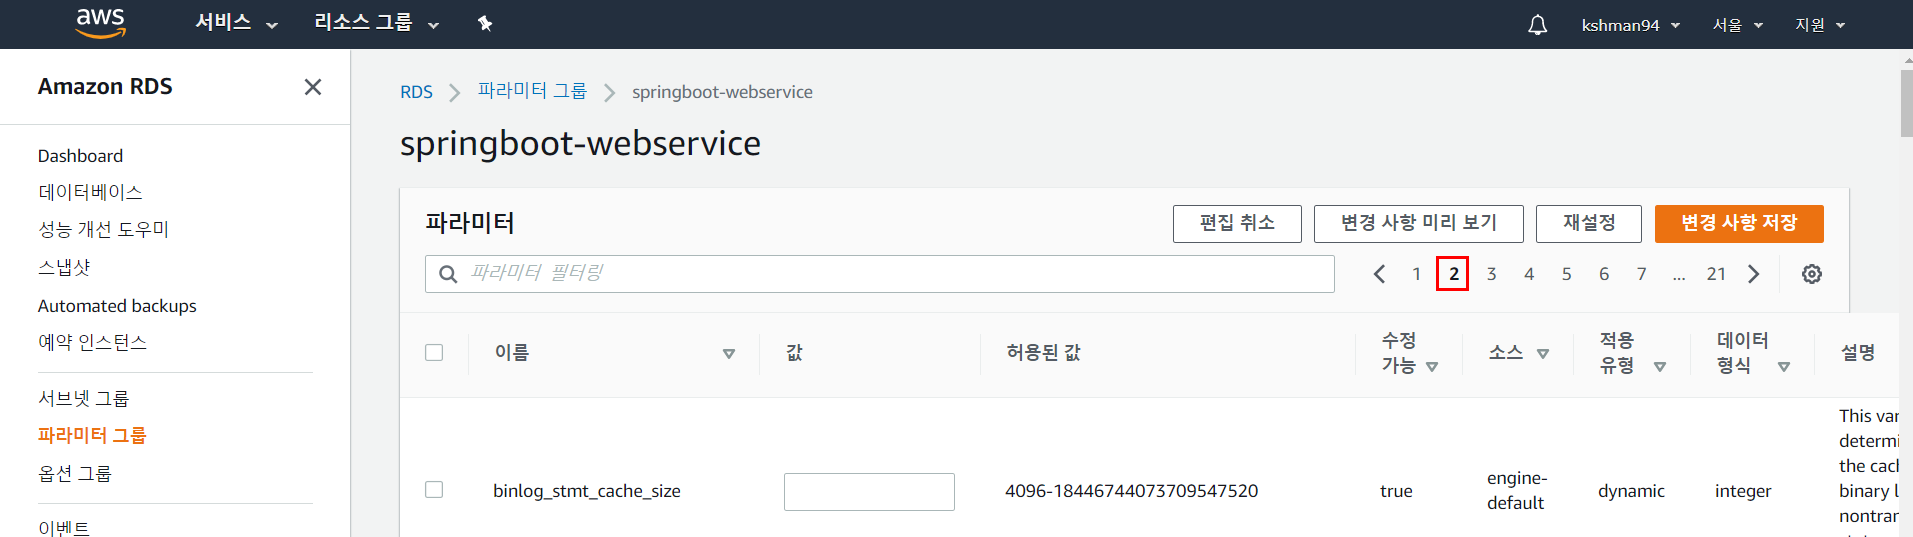This screenshot has width=1913, height=537.
Task: Open the 서울 region dropdown
Action: (1737, 25)
